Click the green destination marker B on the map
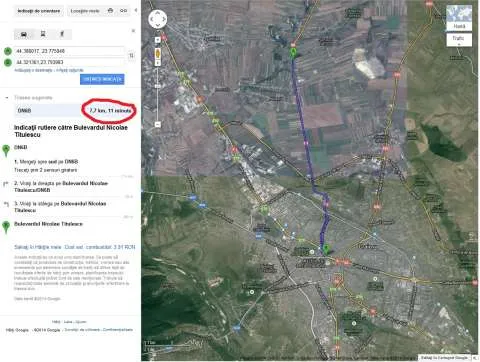480x362 pixels. (326, 249)
